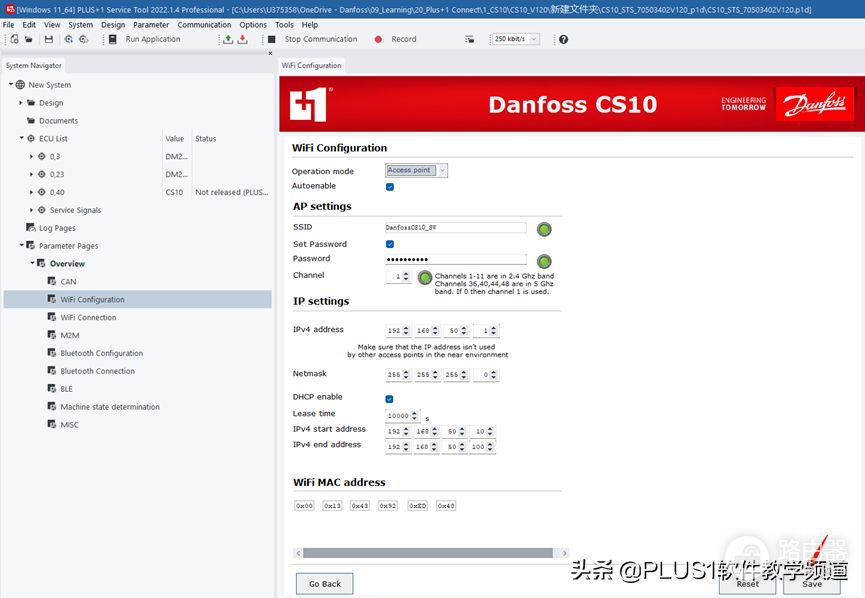Click the Stop Communication square icon
Image resolution: width=865 pixels, height=598 pixels.
(272, 39)
